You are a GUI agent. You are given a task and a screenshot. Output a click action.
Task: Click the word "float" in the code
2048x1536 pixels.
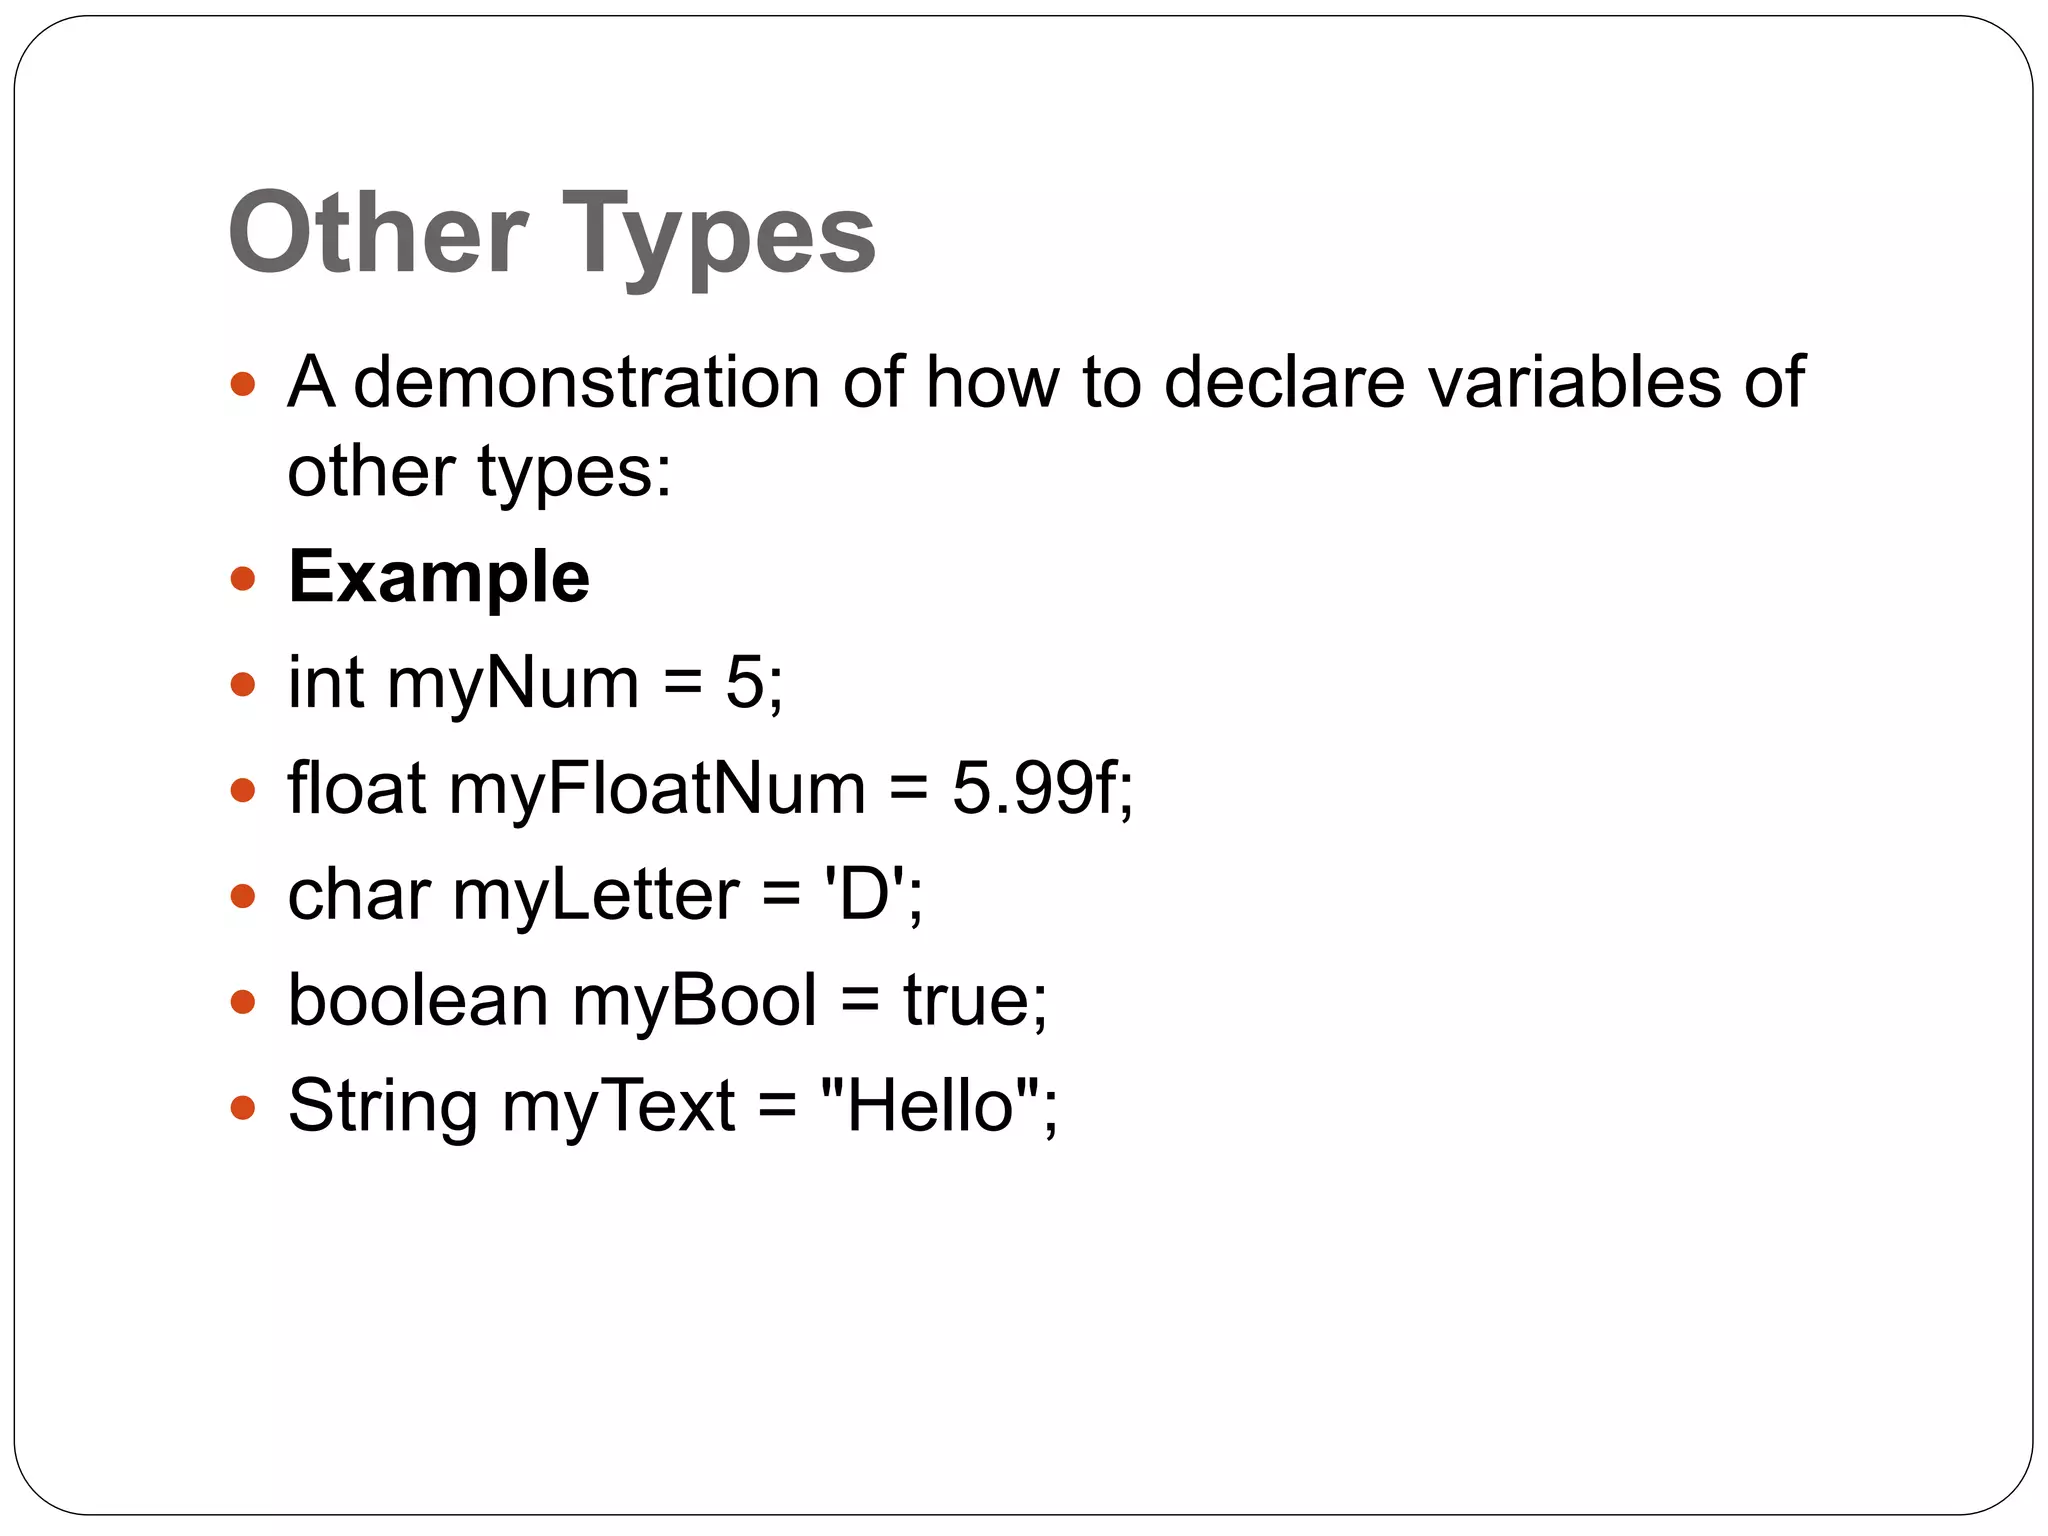tap(356, 789)
